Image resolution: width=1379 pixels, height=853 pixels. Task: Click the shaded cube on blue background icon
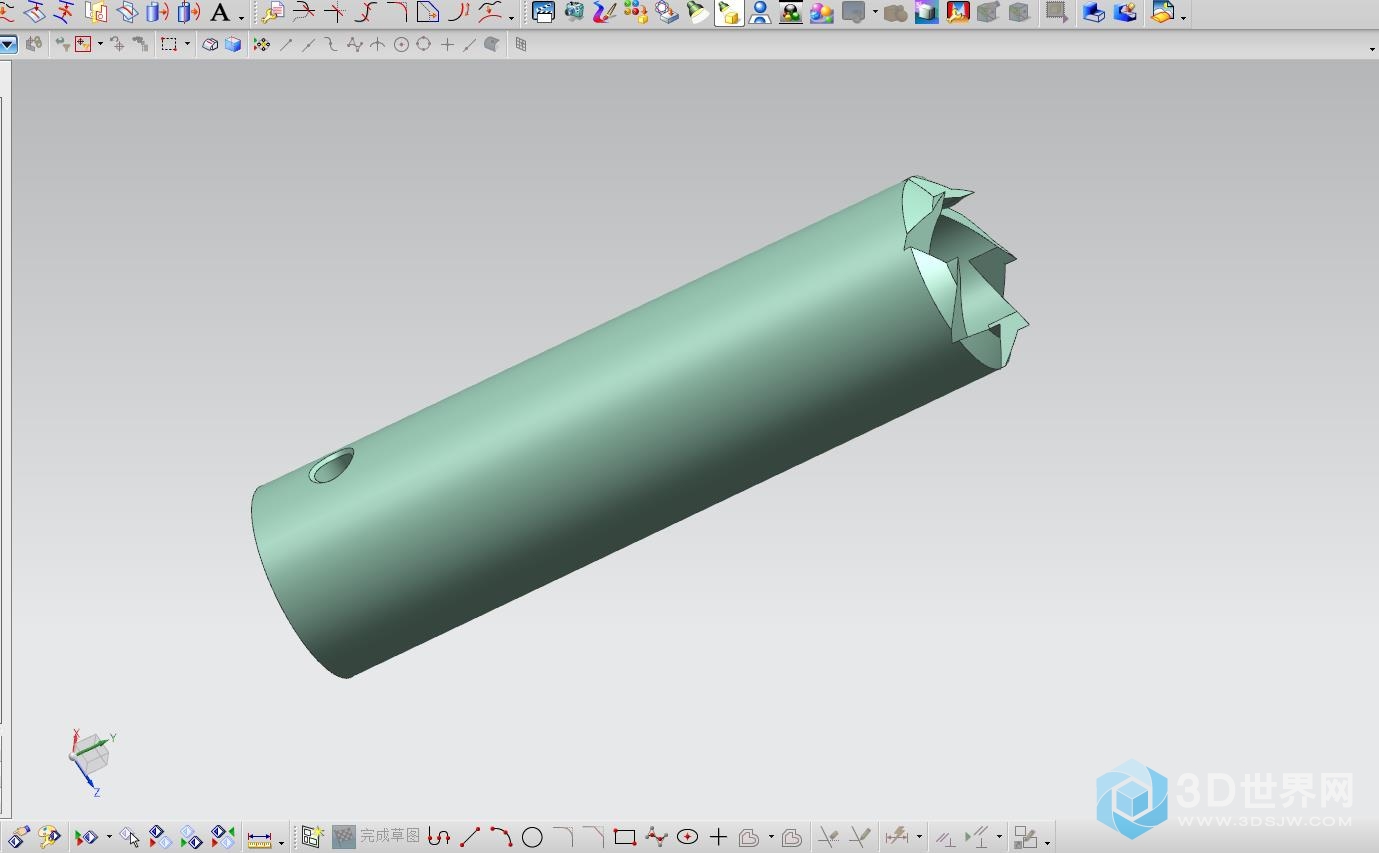pos(926,13)
